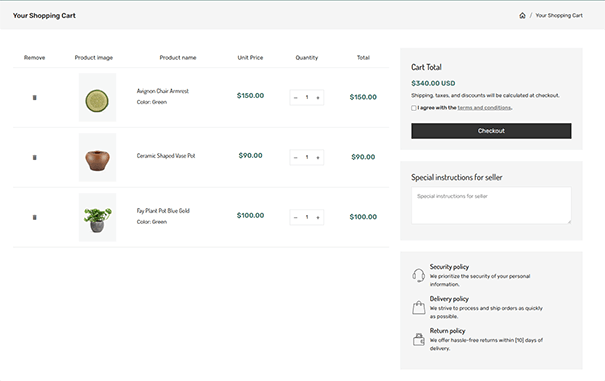Image resolution: width=605 pixels, height=381 pixels.
Task: Open the Avignon Chair Armrest product name
Action: [x=163, y=91]
